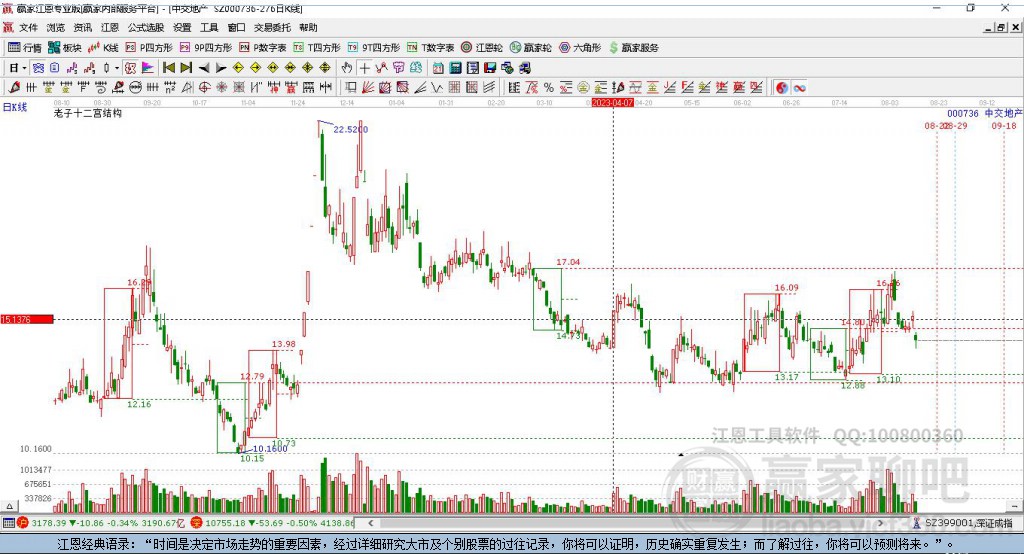Jump to last bar with skip-to-end icon
The width and height of the screenshot is (1024, 554).
coord(186,68)
